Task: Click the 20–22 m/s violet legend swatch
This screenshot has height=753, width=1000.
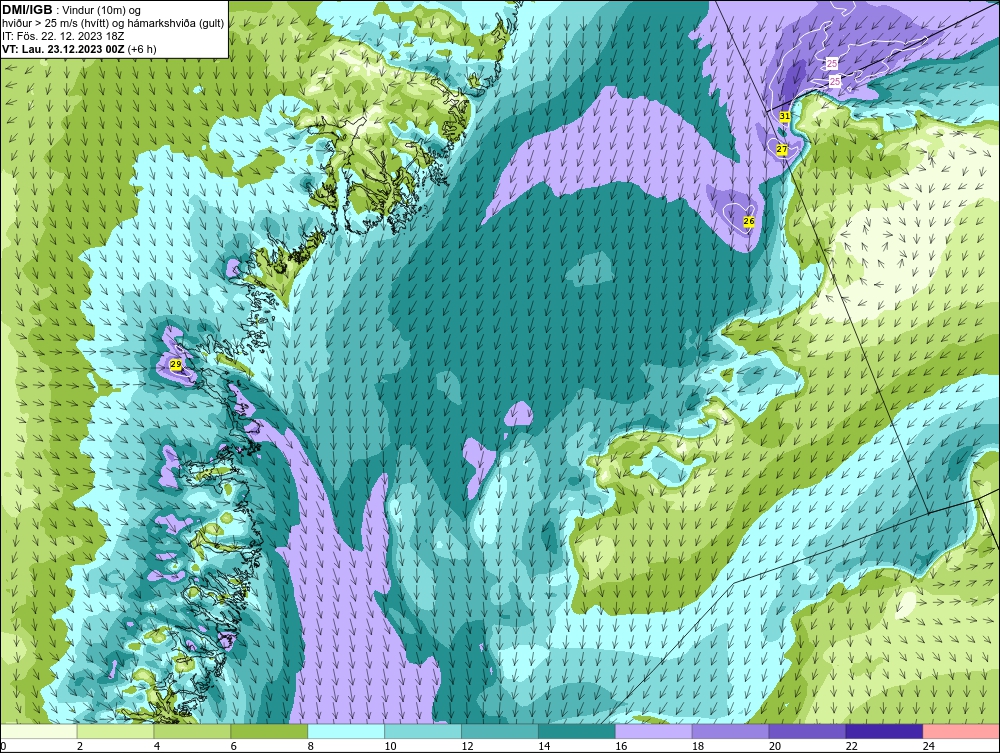Action: pos(807,731)
